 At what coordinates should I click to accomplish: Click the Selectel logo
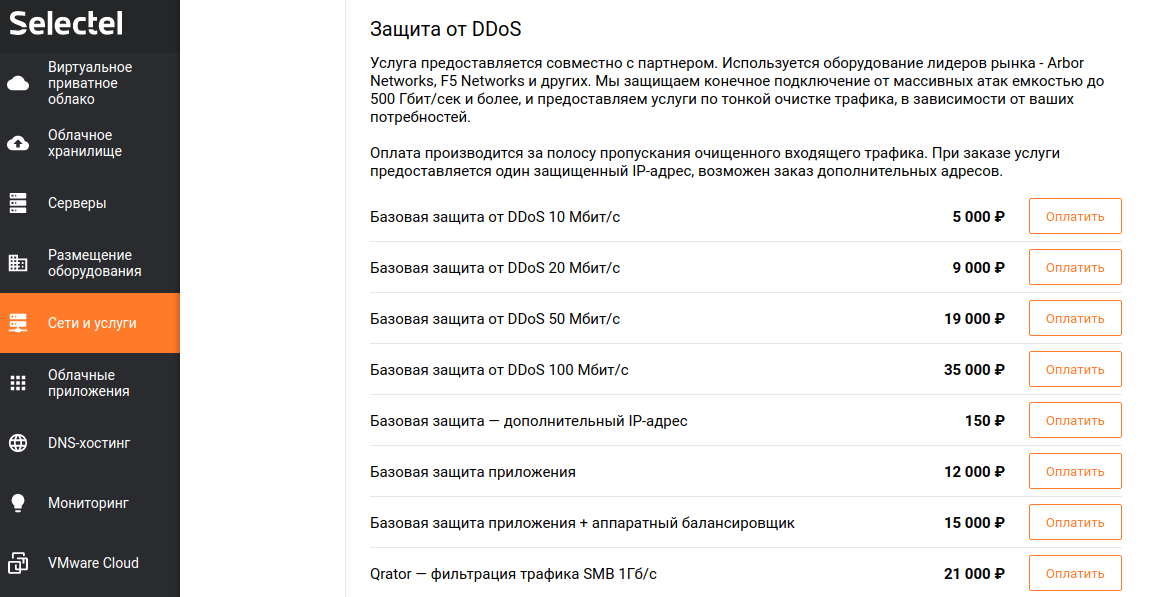[x=66, y=23]
